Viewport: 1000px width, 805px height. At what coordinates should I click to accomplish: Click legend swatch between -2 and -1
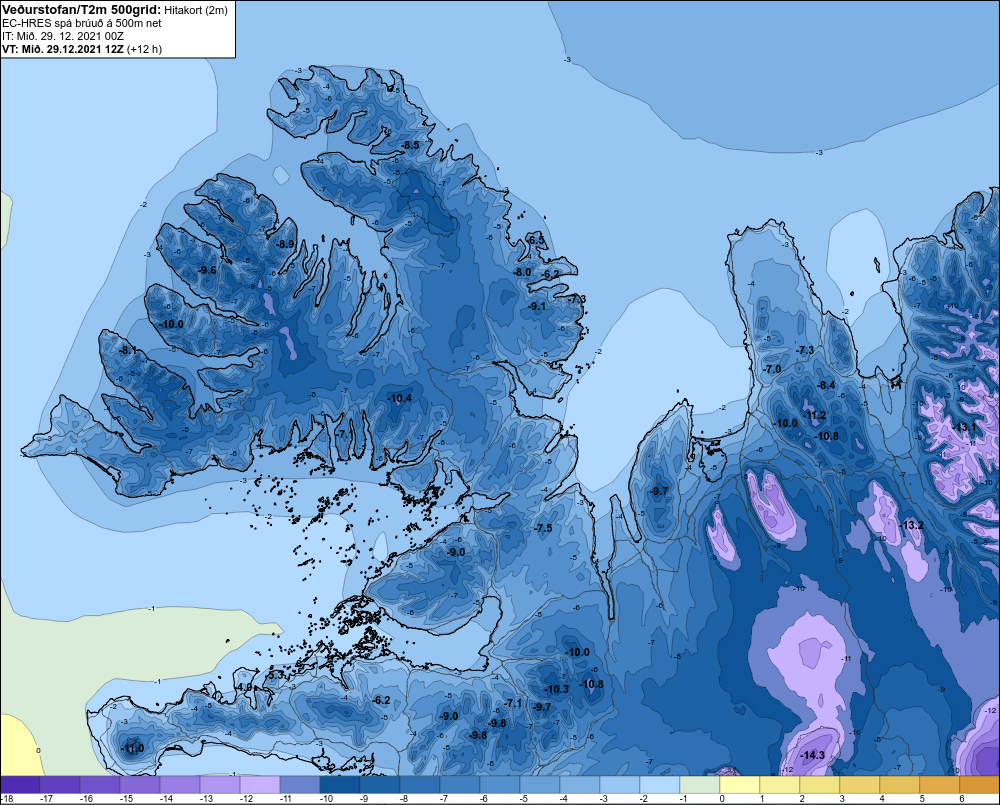click(660, 785)
